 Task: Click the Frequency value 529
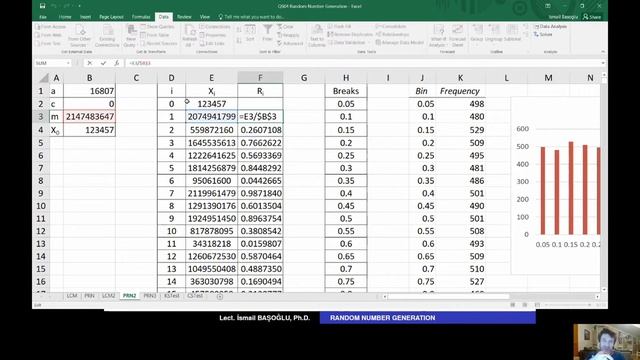tap(460, 130)
